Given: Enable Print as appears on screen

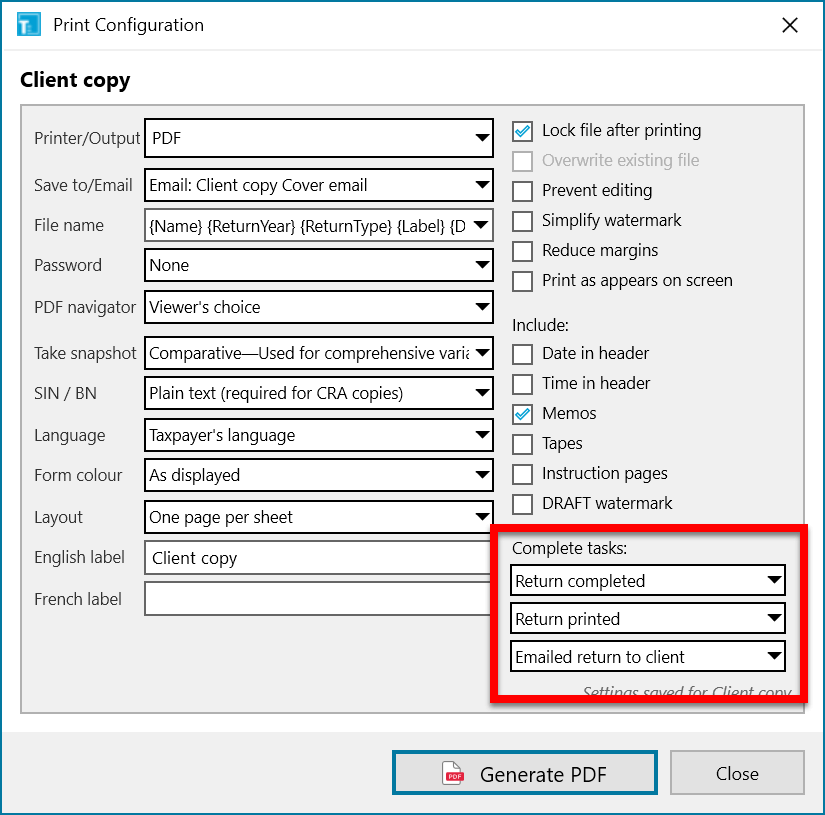Looking at the screenshot, I should point(522,281).
